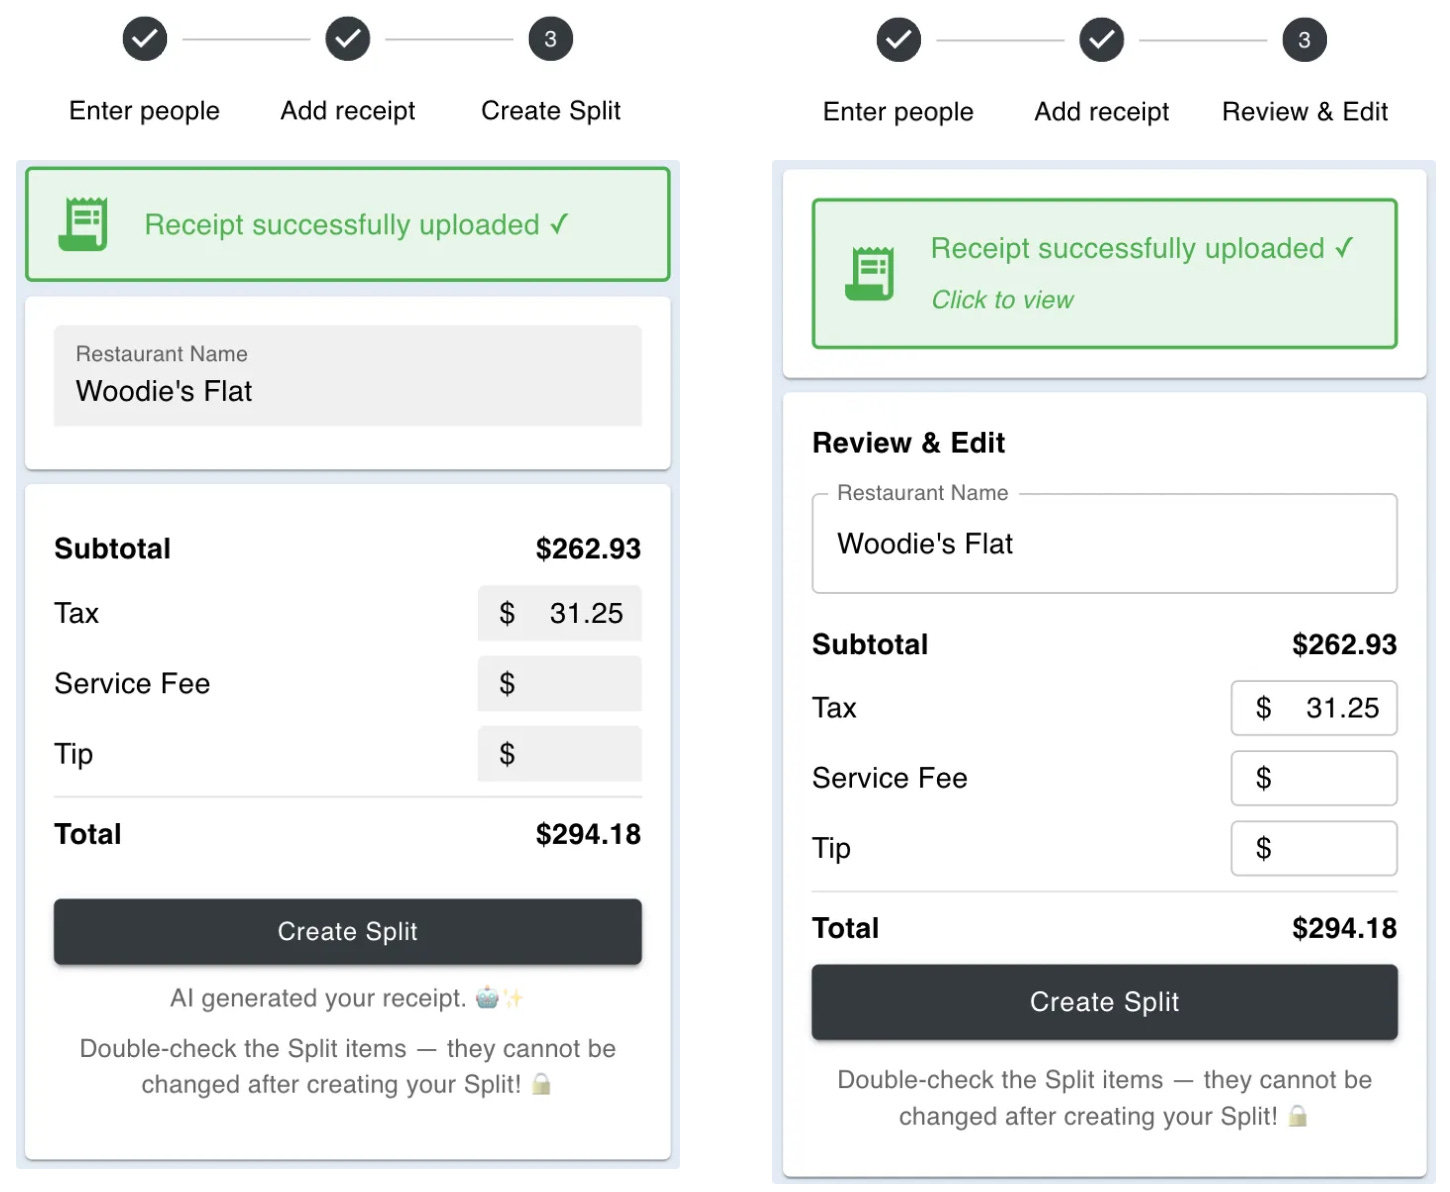Click the step 3 circle above "Review & Edit"
The height and width of the screenshot is (1192, 1450).
click(x=1304, y=40)
